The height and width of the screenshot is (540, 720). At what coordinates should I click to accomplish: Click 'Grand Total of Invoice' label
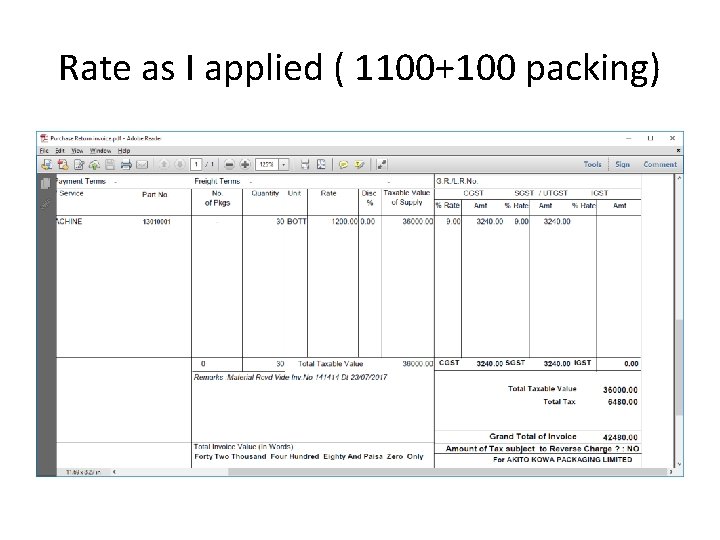point(533,436)
